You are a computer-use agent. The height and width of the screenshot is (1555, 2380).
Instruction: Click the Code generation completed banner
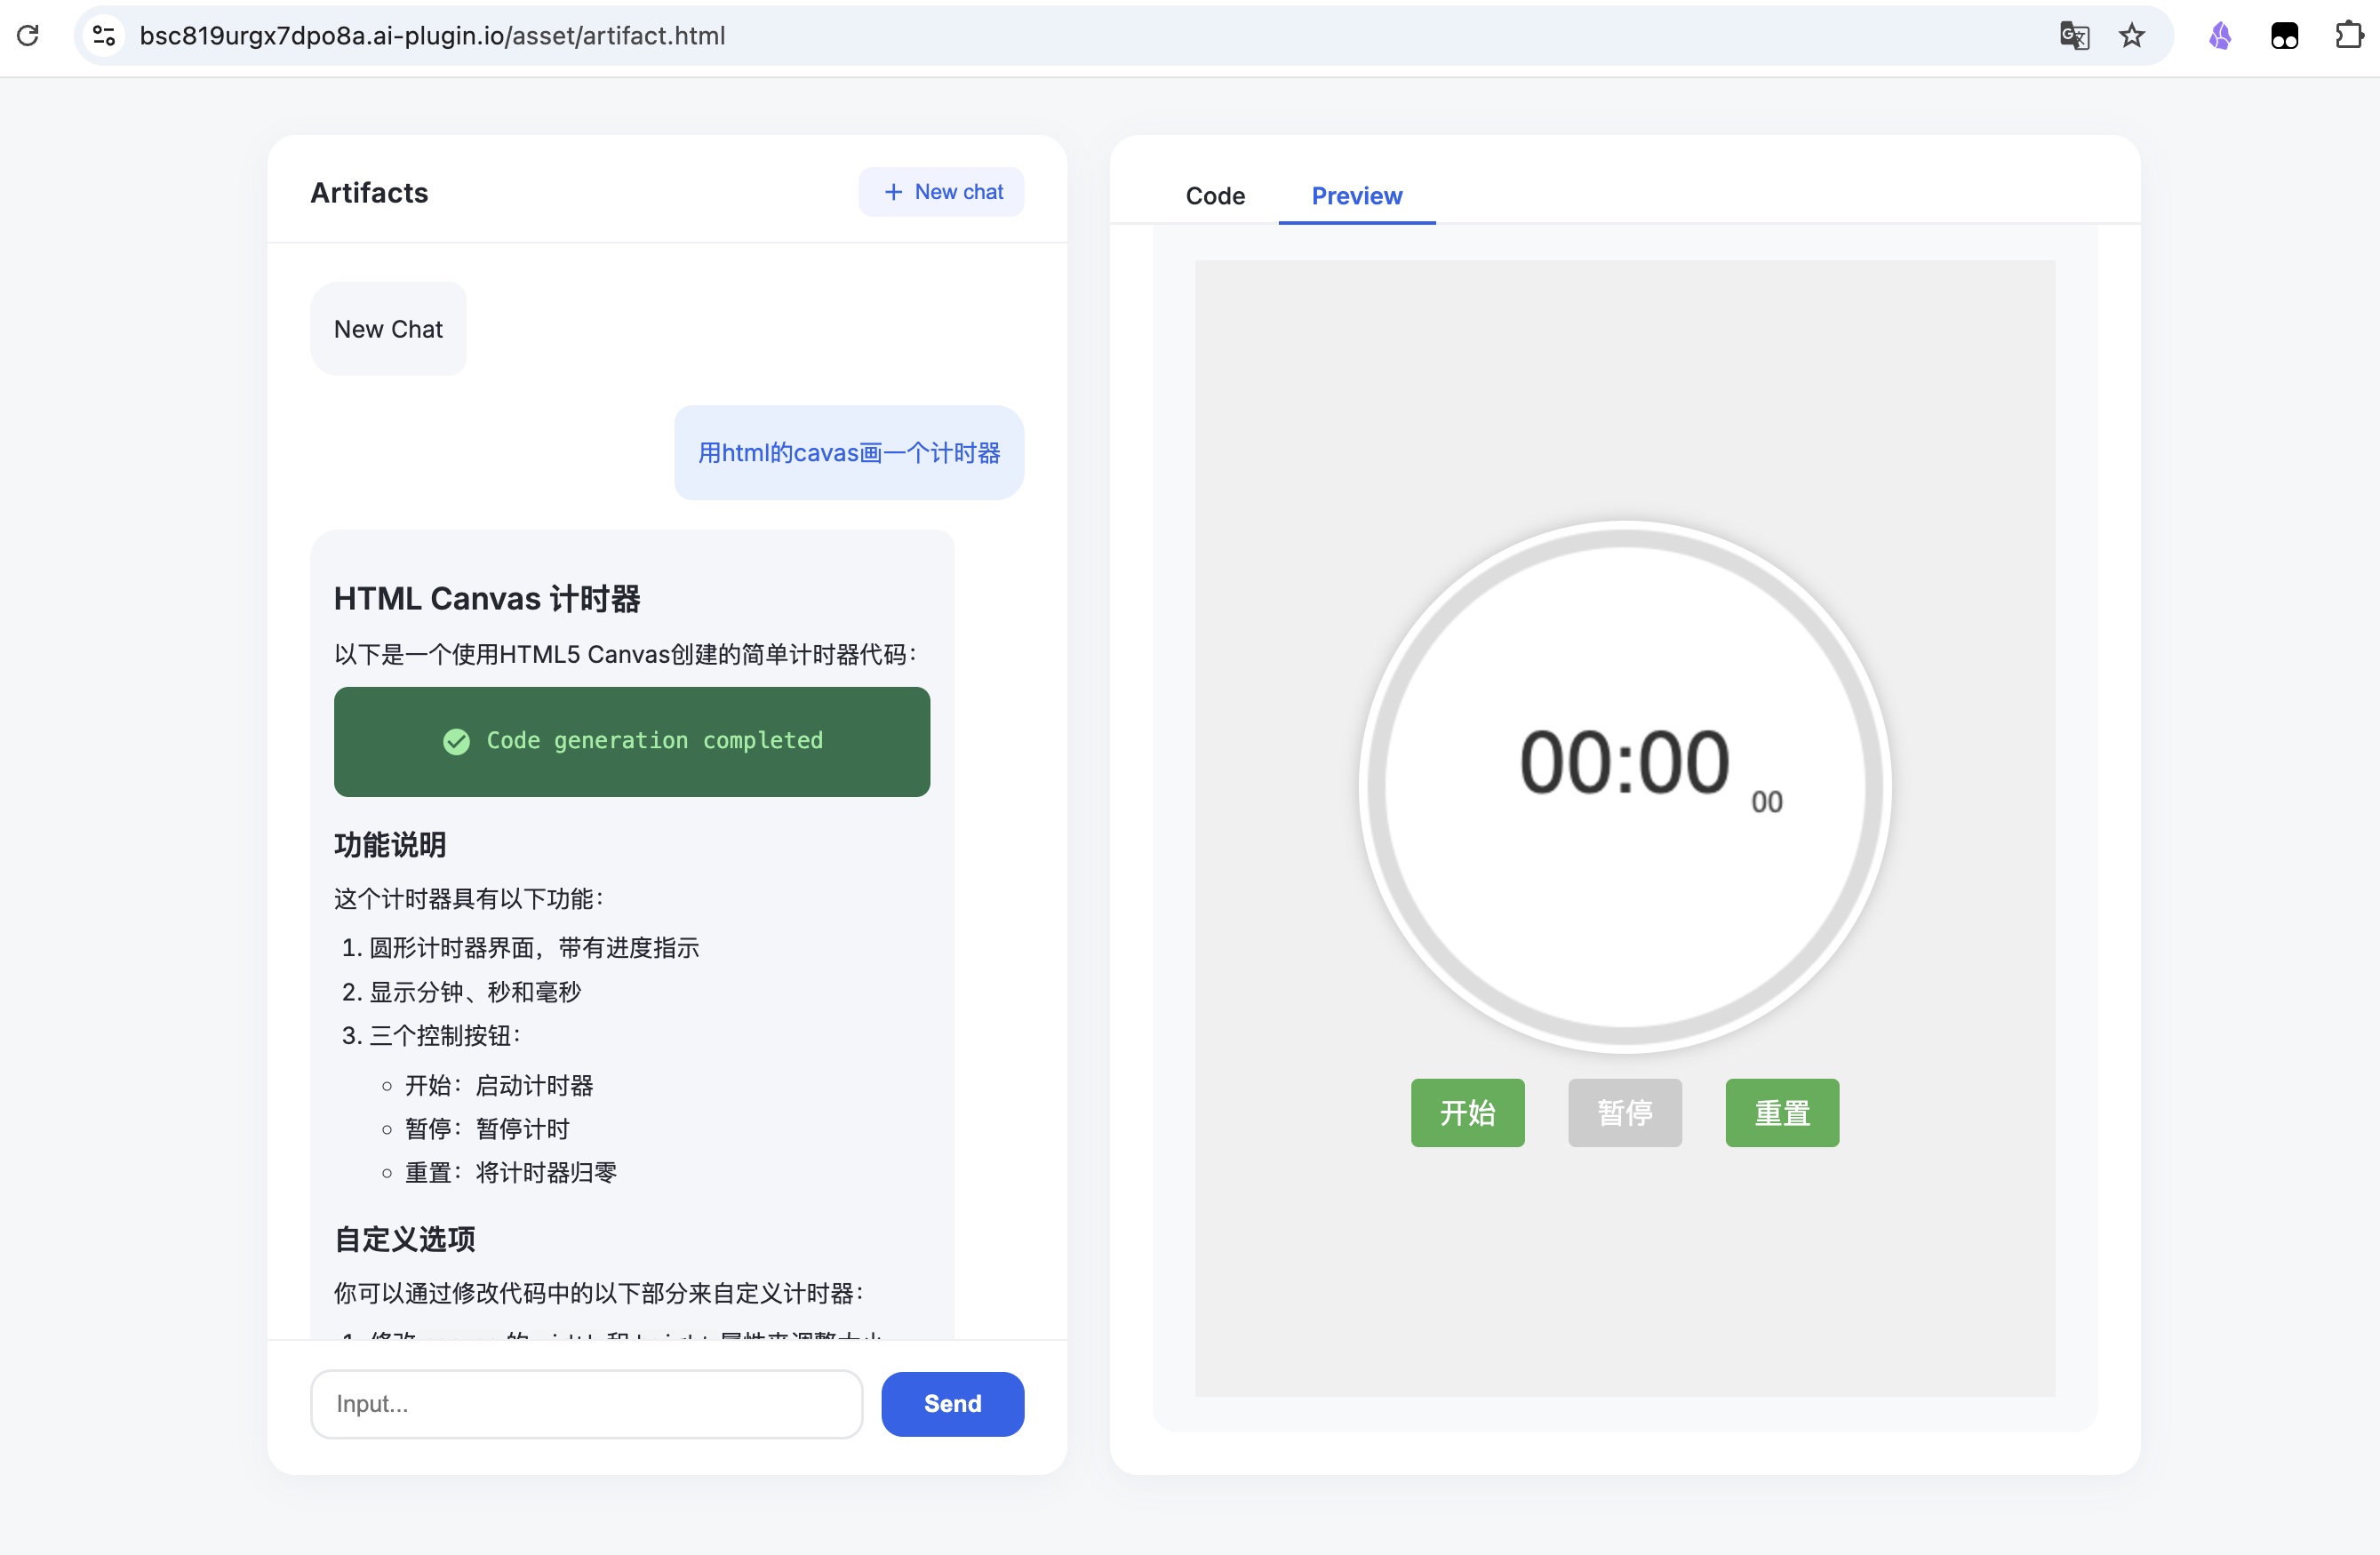coord(632,741)
